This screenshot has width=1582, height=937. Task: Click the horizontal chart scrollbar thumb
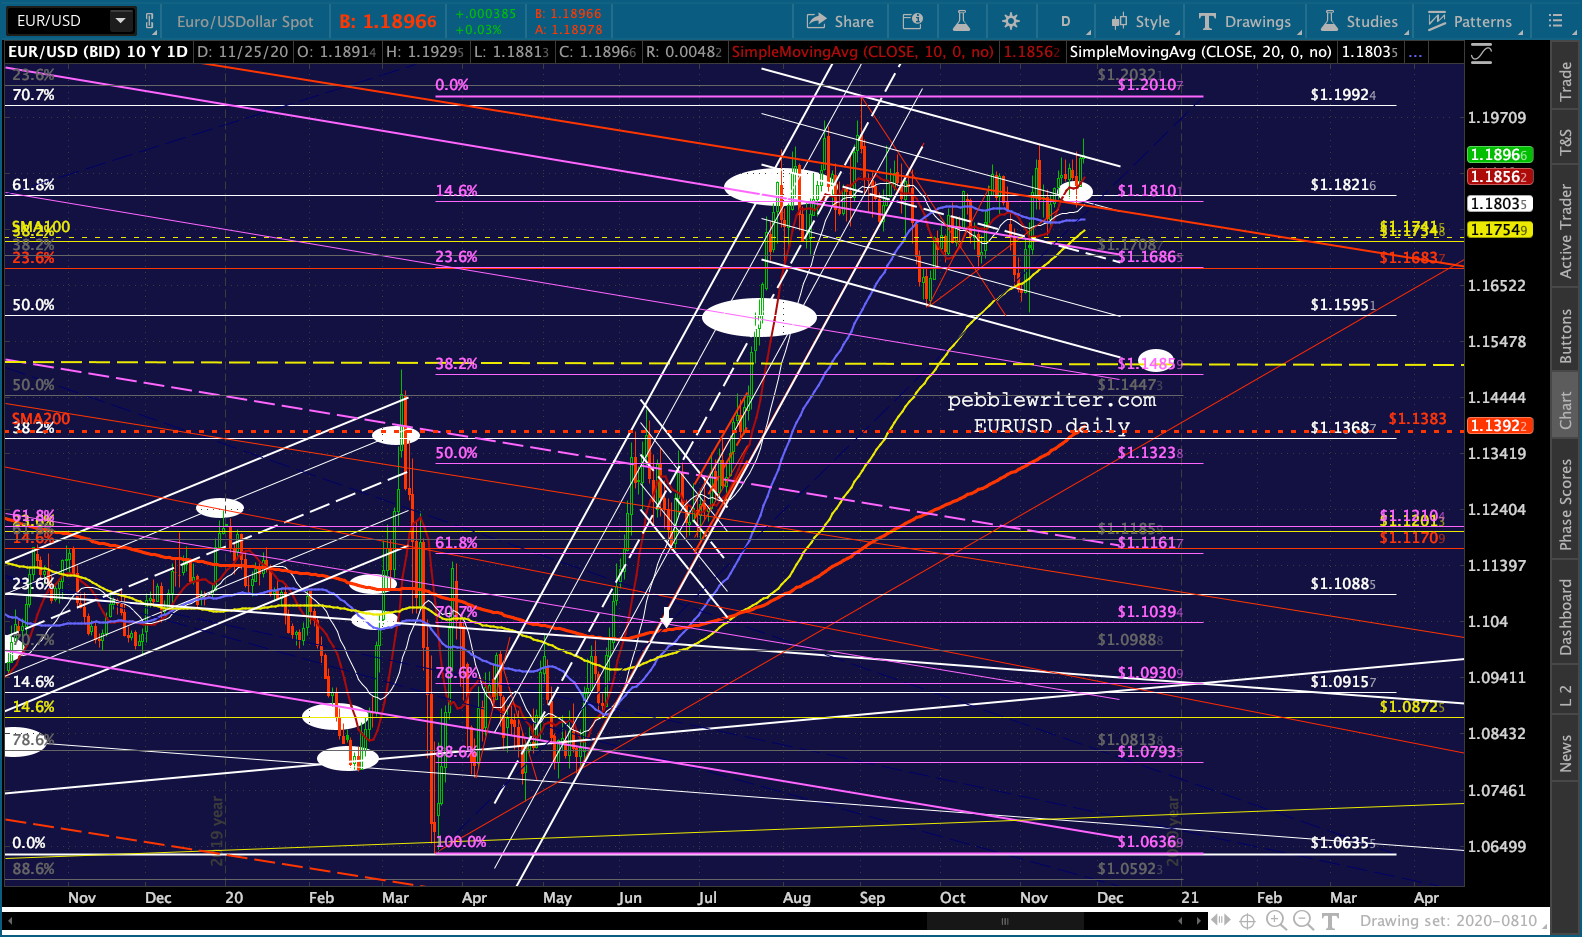pos(1005,921)
